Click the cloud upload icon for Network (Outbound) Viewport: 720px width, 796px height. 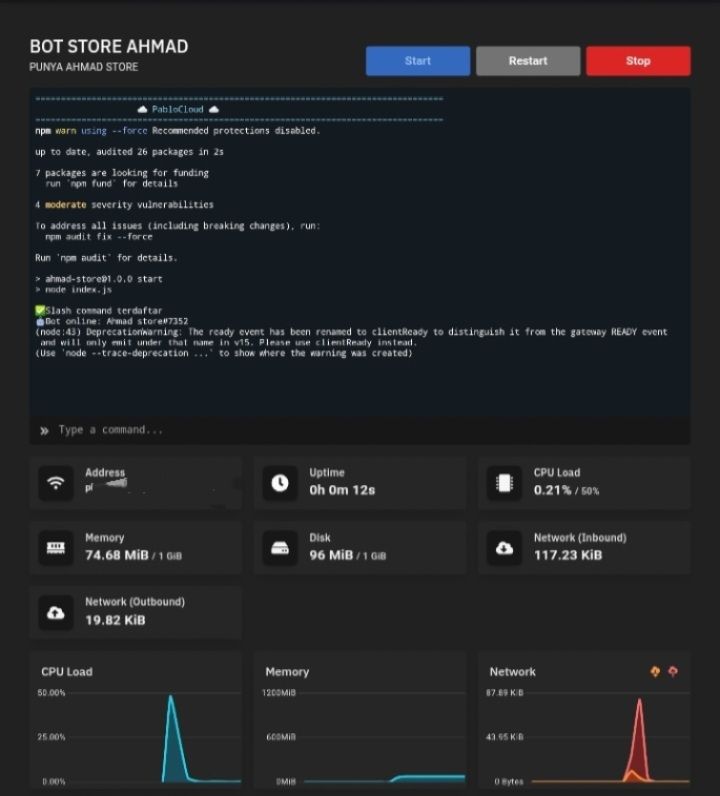(x=56, y=613)
